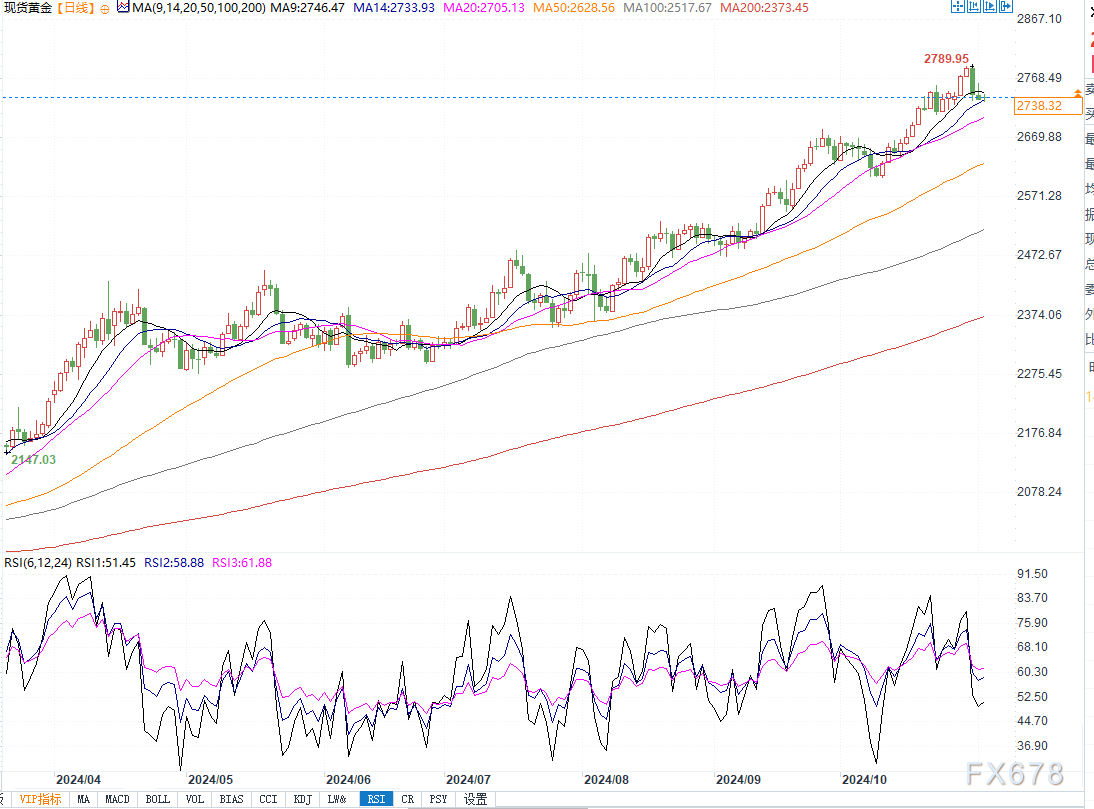Click the 2789.95 high price marker
This screenshot has height=809, width=1094.
tap(946, 59)
